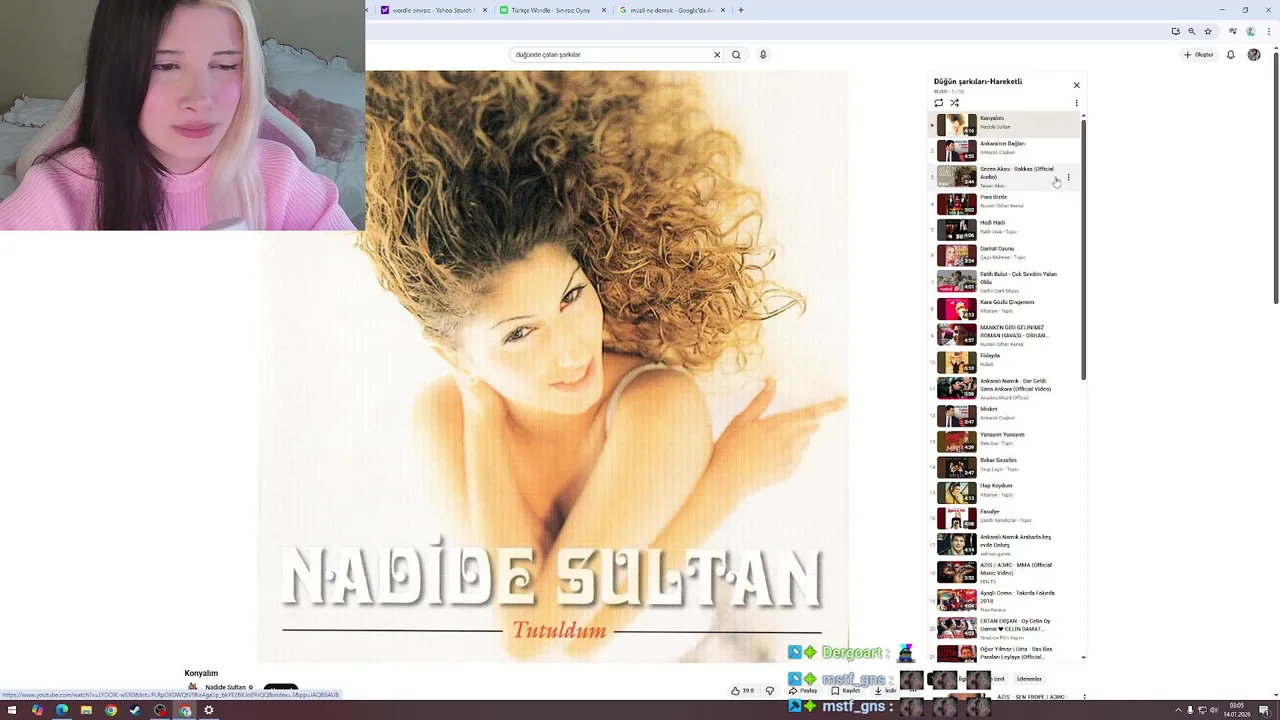Select 'Hap Koydum' playlist entry
This screenshot has width=1280, height=720.
pyautogui.click(x=1005, y=492)
